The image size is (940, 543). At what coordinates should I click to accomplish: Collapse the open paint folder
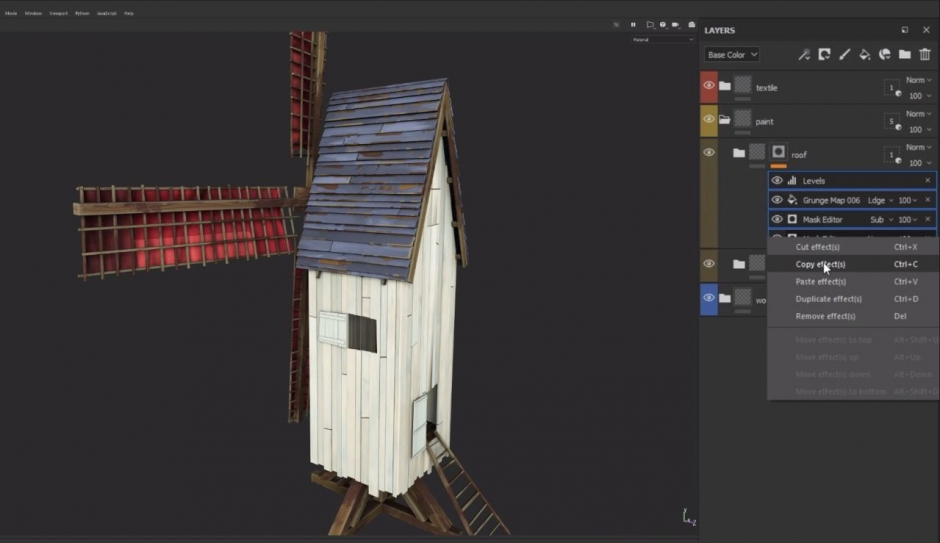(x=724, y=121)
